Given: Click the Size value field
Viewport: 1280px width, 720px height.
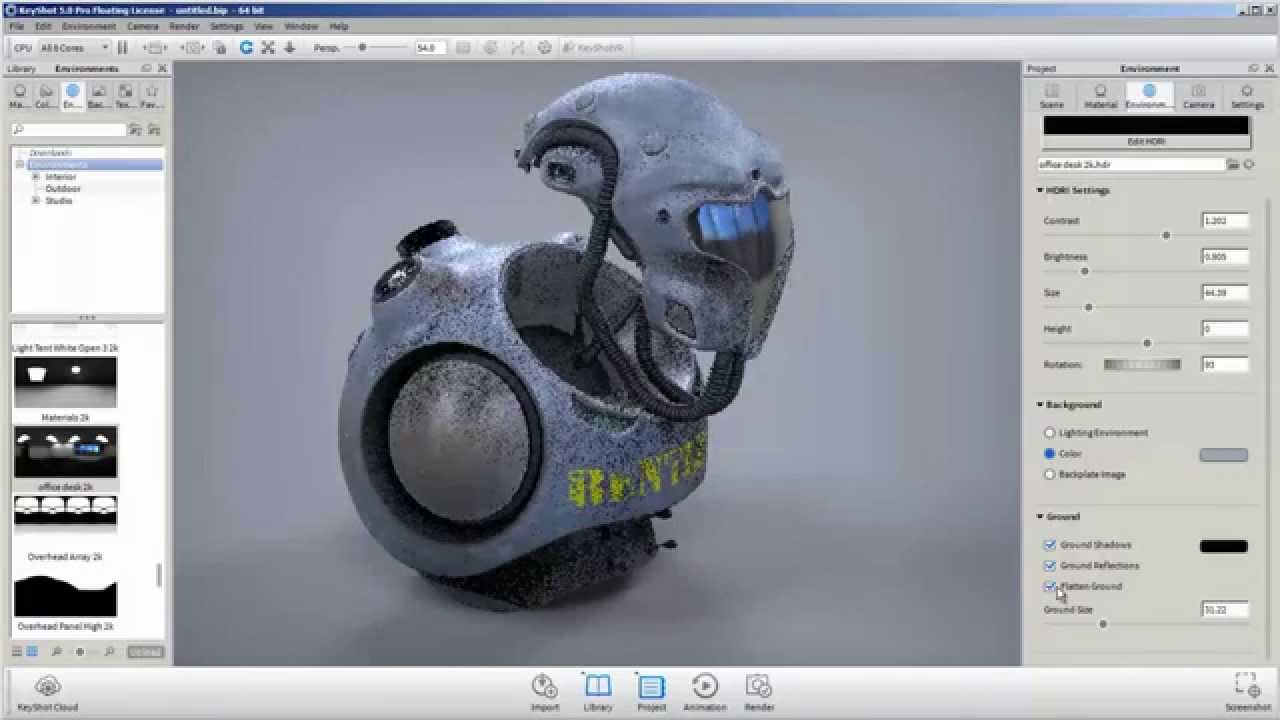Looking at the screenshot, I should 1225,293.
